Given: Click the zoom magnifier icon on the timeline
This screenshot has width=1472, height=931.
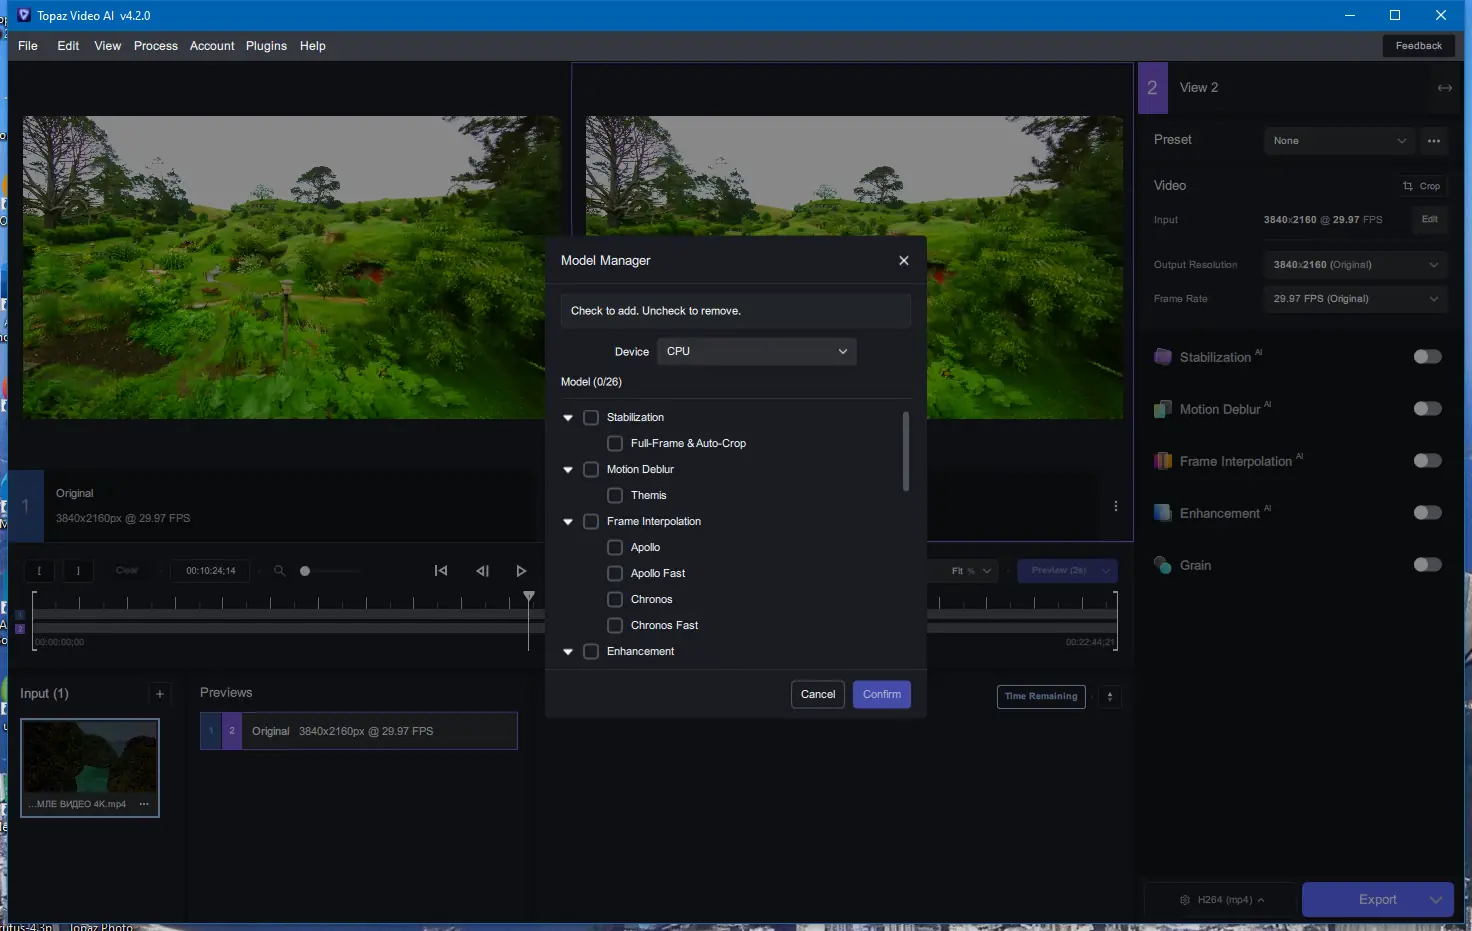Looking at the screenshot, I should [x=280, y=571].
